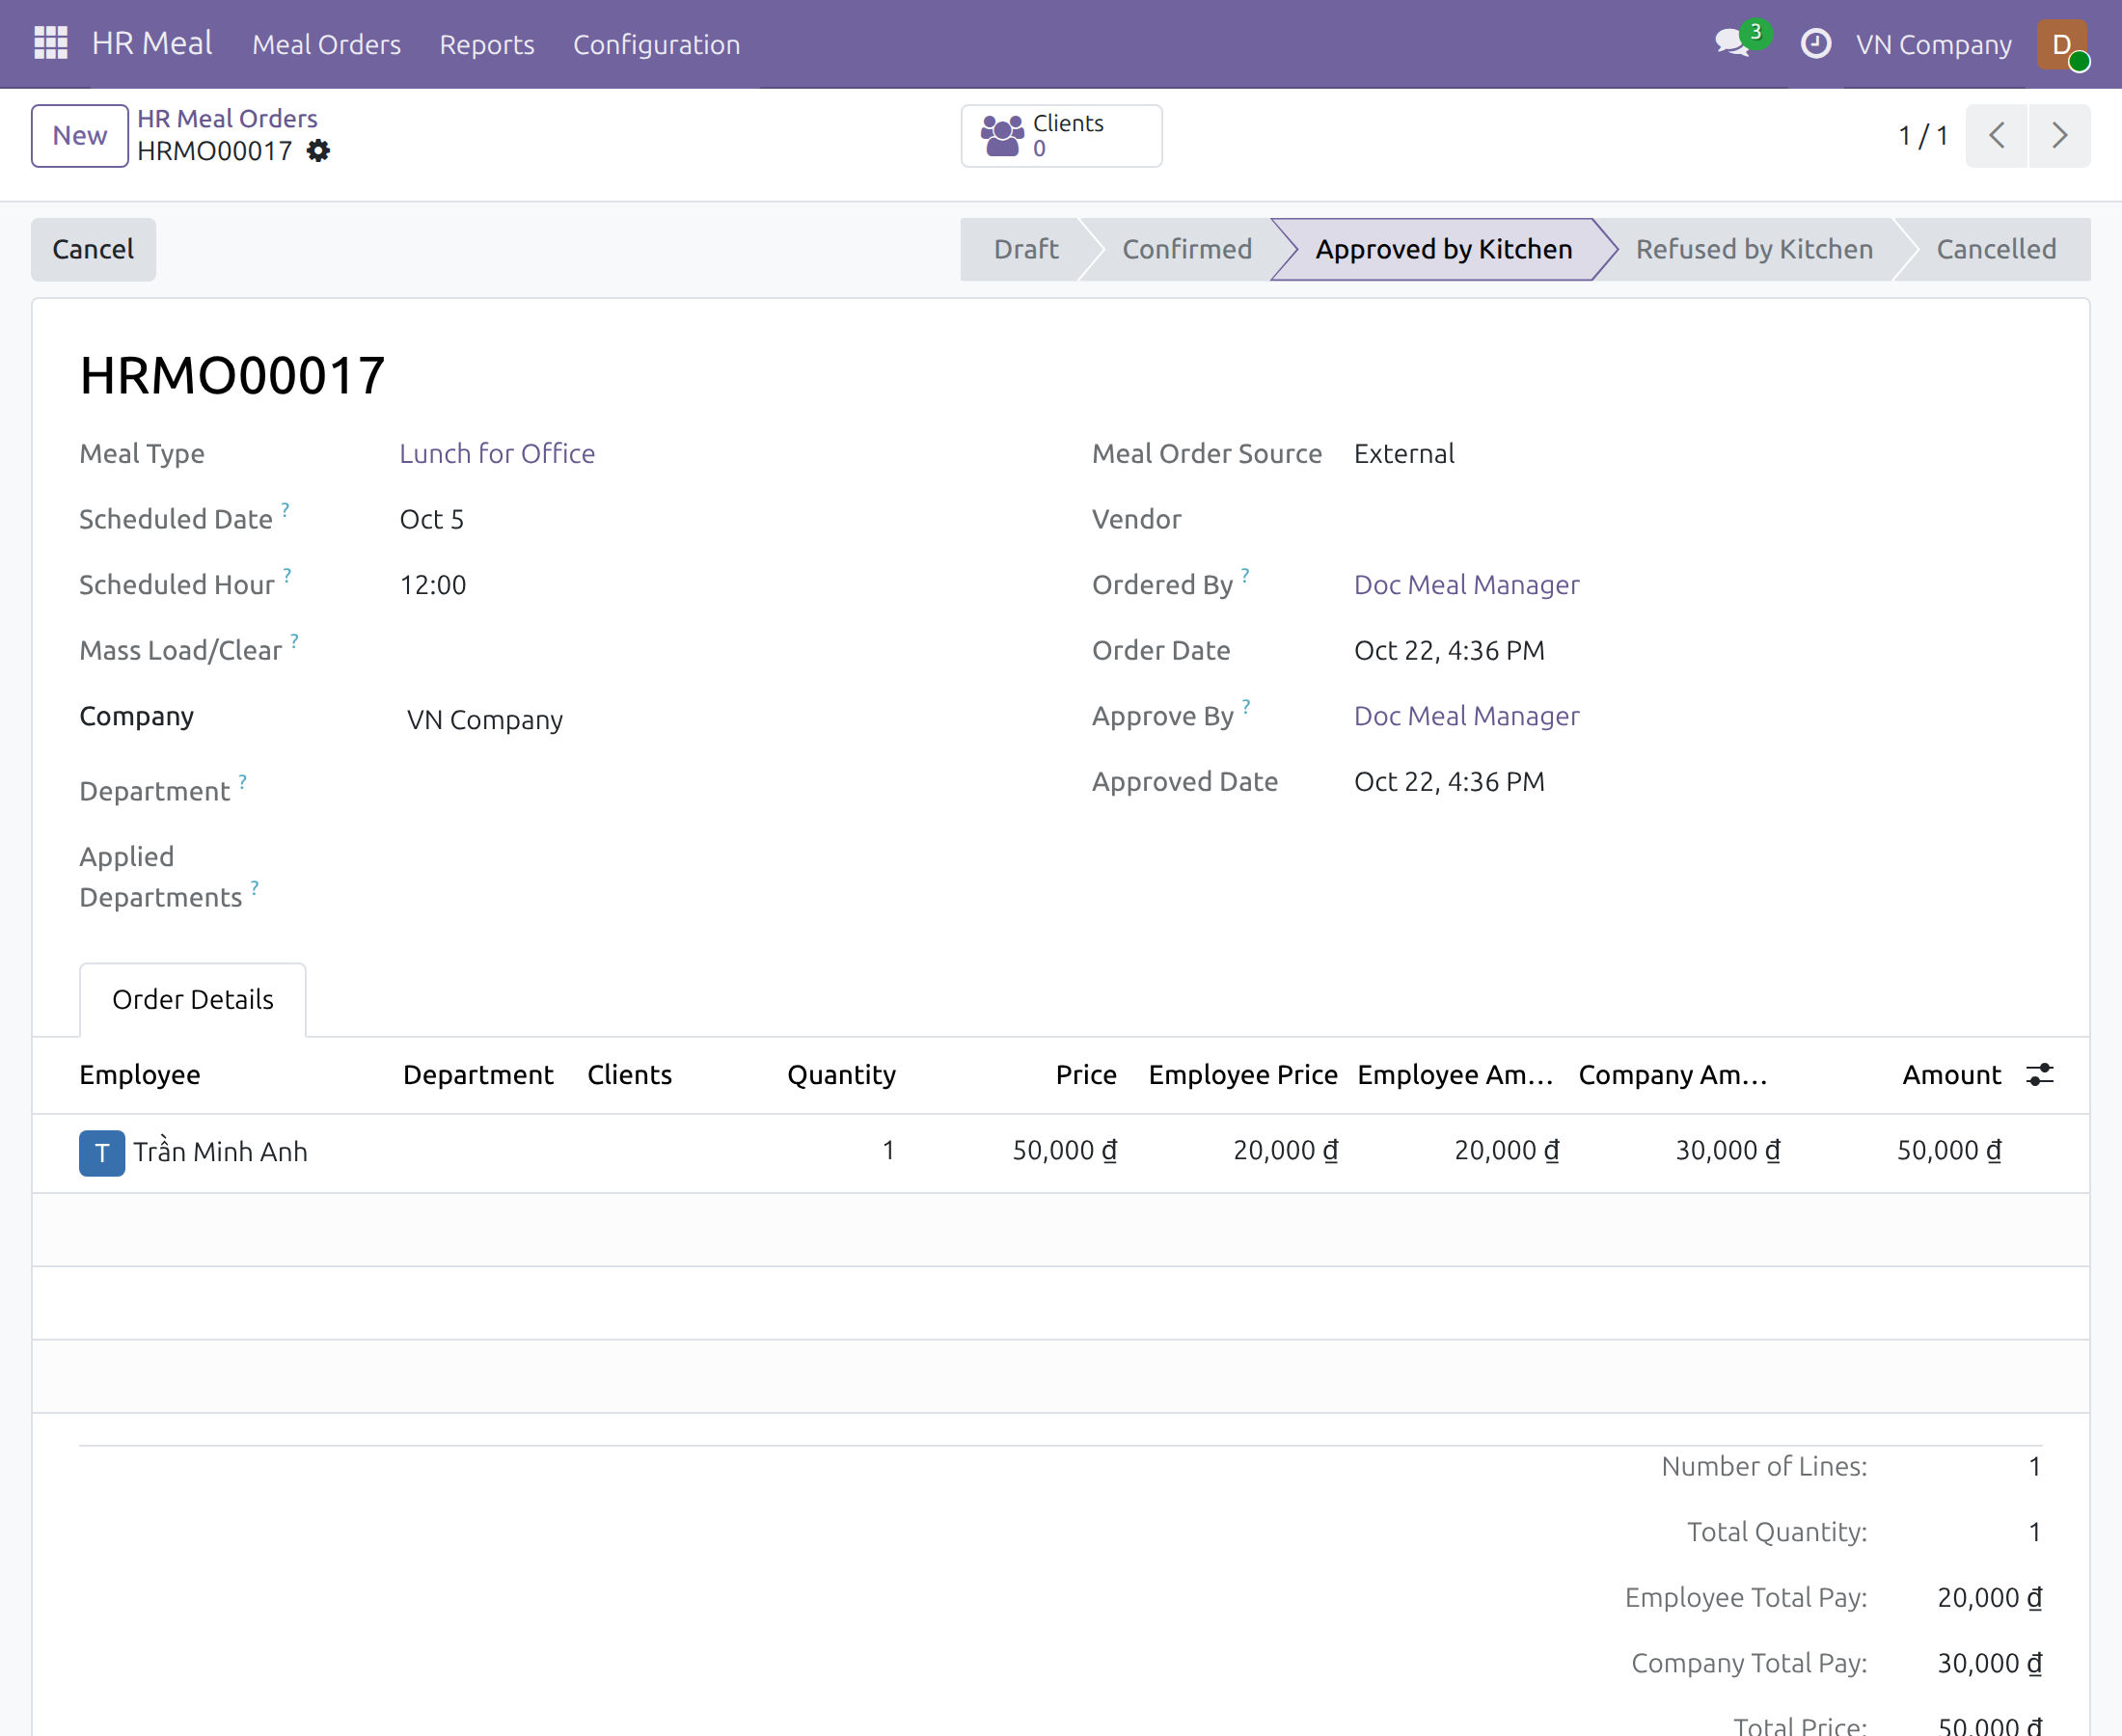Click the Trần Minh Anh avatar
The image size is (2122, 1736).
coord(102,1153)
